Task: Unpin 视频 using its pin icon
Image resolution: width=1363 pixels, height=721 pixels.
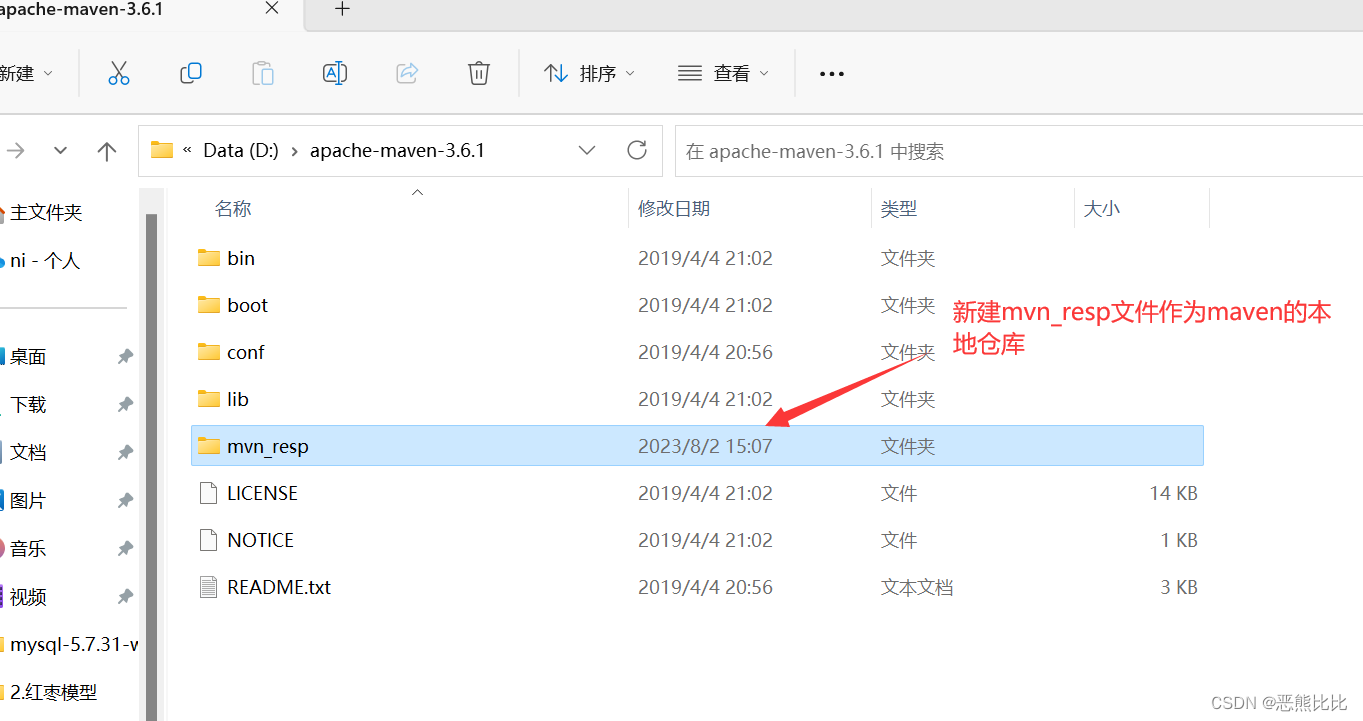Action: tap(125, 596)
